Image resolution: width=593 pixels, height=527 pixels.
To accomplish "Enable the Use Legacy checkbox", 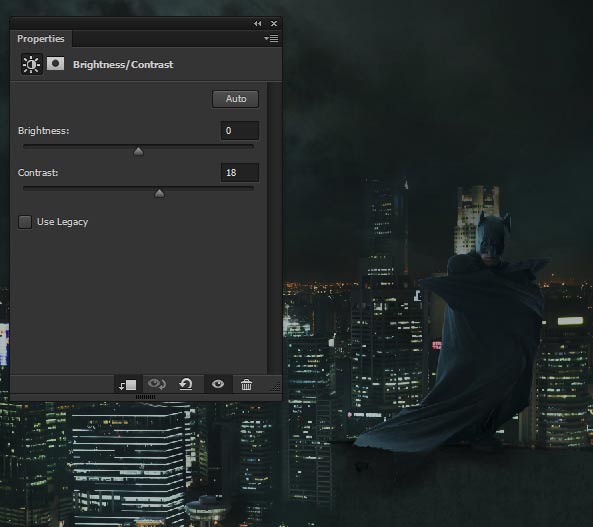I will click(25, 222).
